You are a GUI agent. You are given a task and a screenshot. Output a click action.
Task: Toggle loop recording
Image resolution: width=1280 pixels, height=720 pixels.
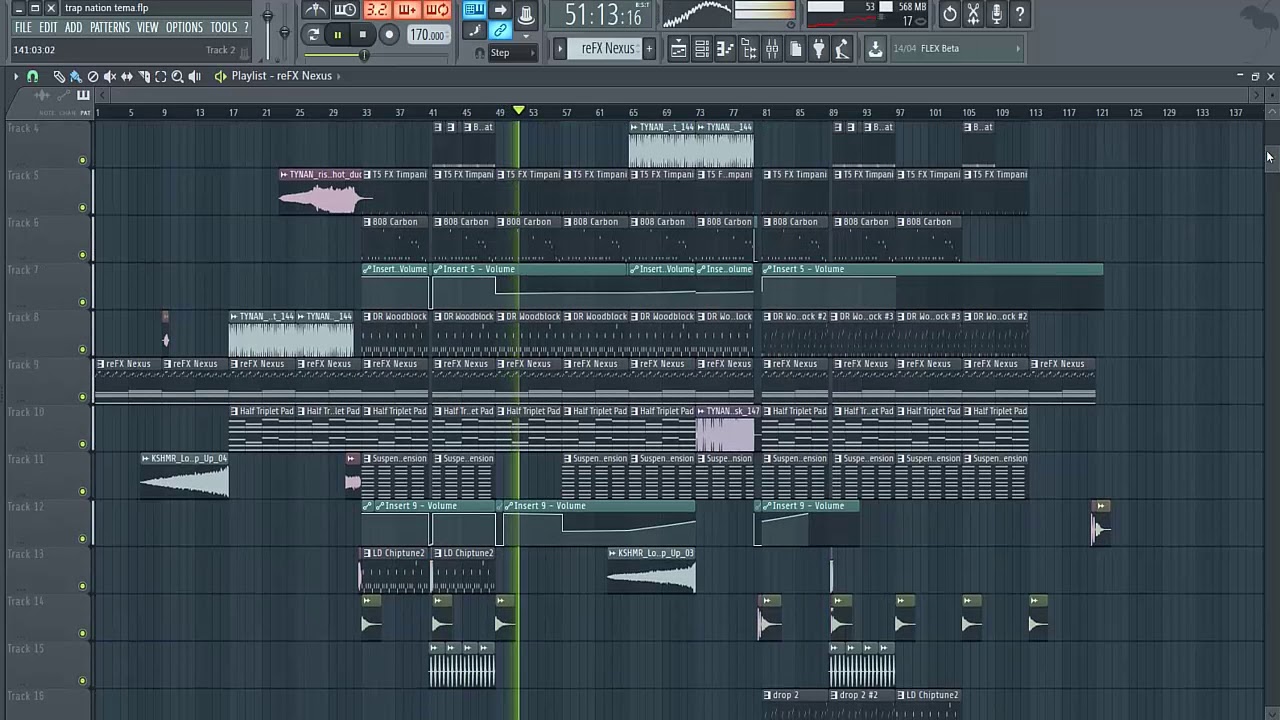(437, 11)
